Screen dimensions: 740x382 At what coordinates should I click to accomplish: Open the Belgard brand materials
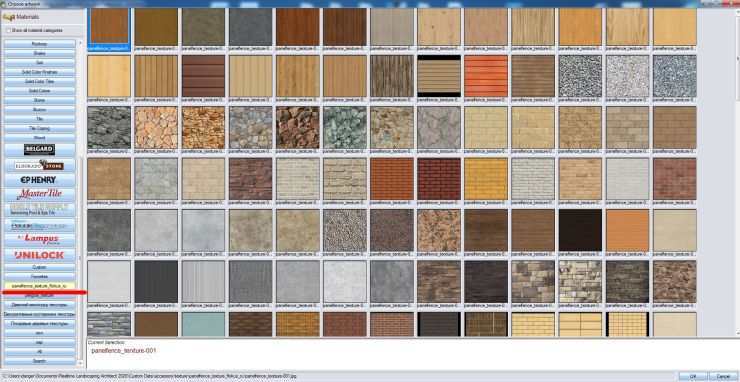[40, 150]
